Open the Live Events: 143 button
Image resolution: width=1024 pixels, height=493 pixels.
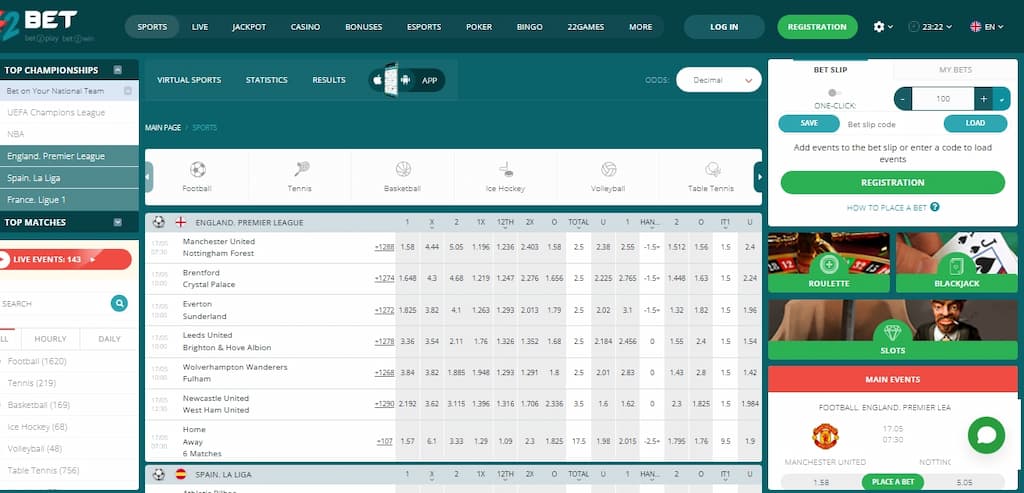[x=65, y=259]
